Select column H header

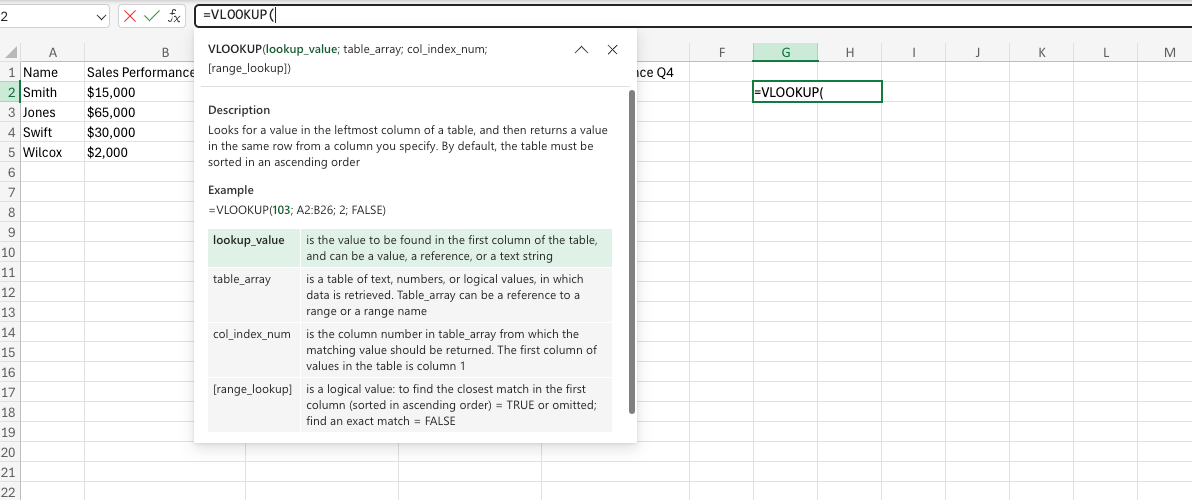[x=850, y=52]
